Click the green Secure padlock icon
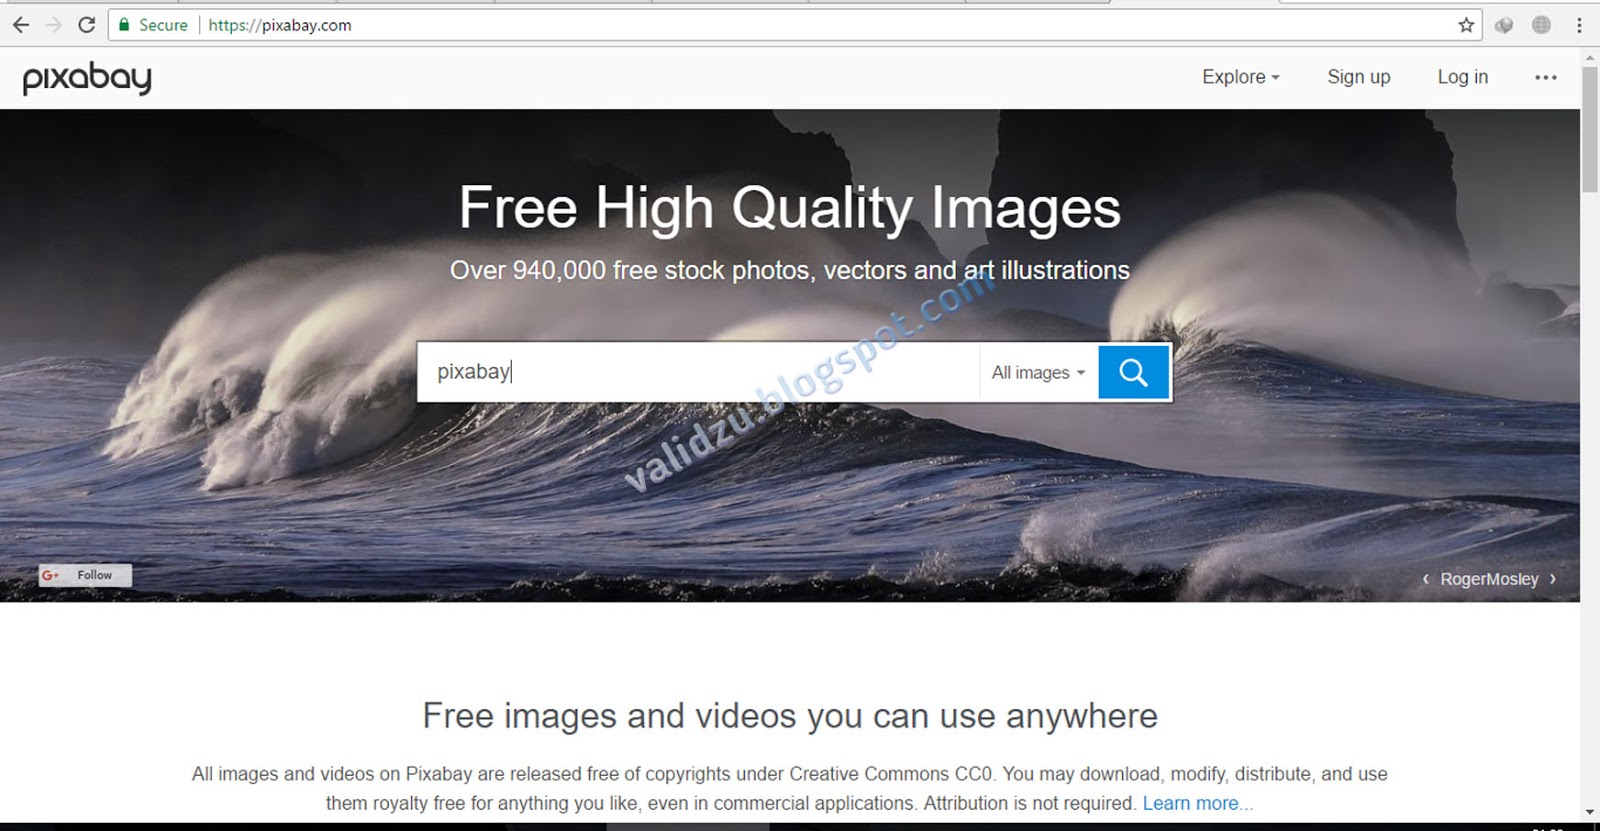 (x=124, y=25)
